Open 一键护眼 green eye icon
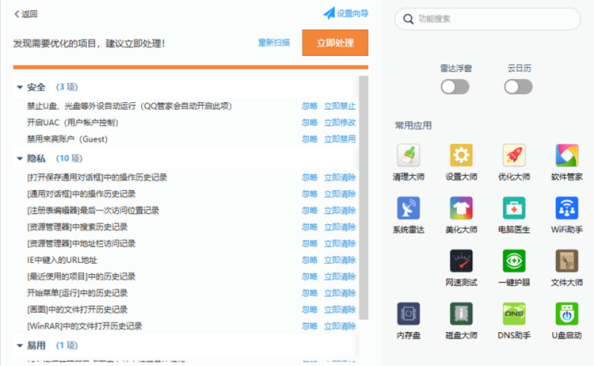The width and height of the screenshot is (594, 366). point(514,261)
